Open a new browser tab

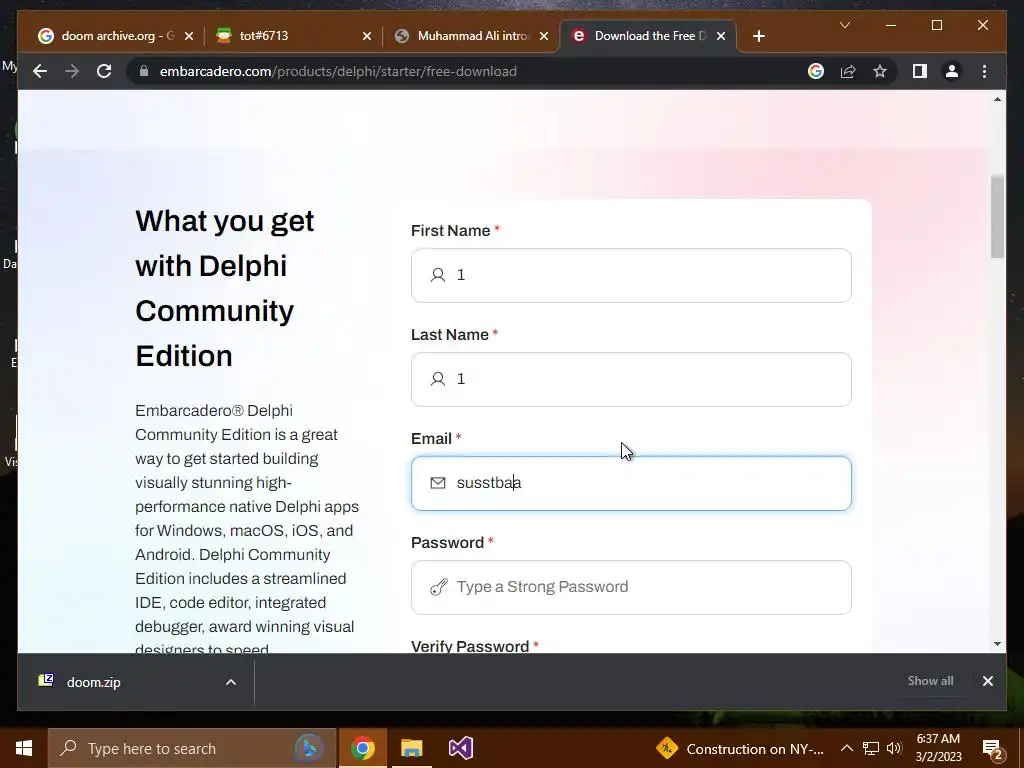(x=758, y=36)
